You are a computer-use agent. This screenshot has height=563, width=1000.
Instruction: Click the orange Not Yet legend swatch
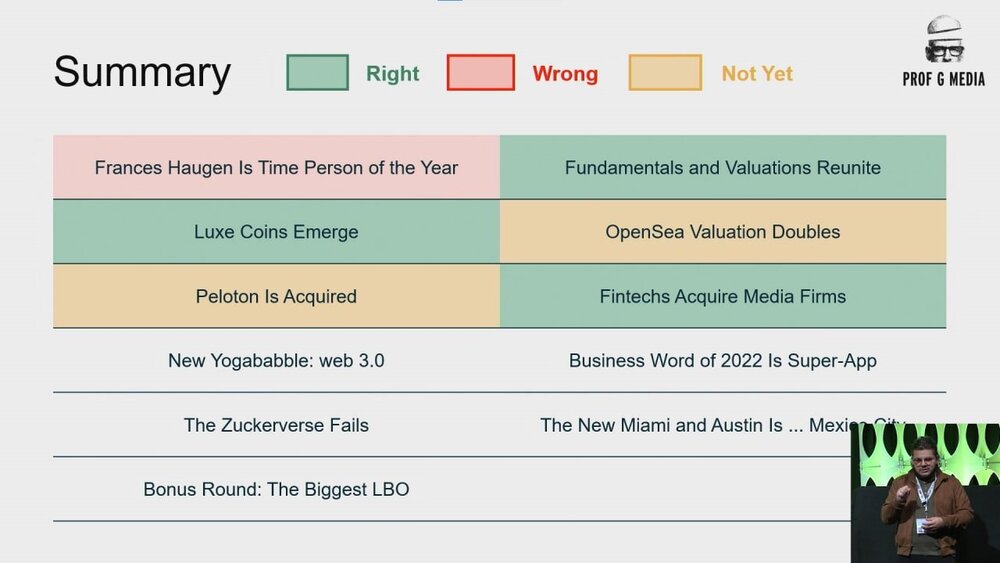pyautogui.click(x=665, y=73)
